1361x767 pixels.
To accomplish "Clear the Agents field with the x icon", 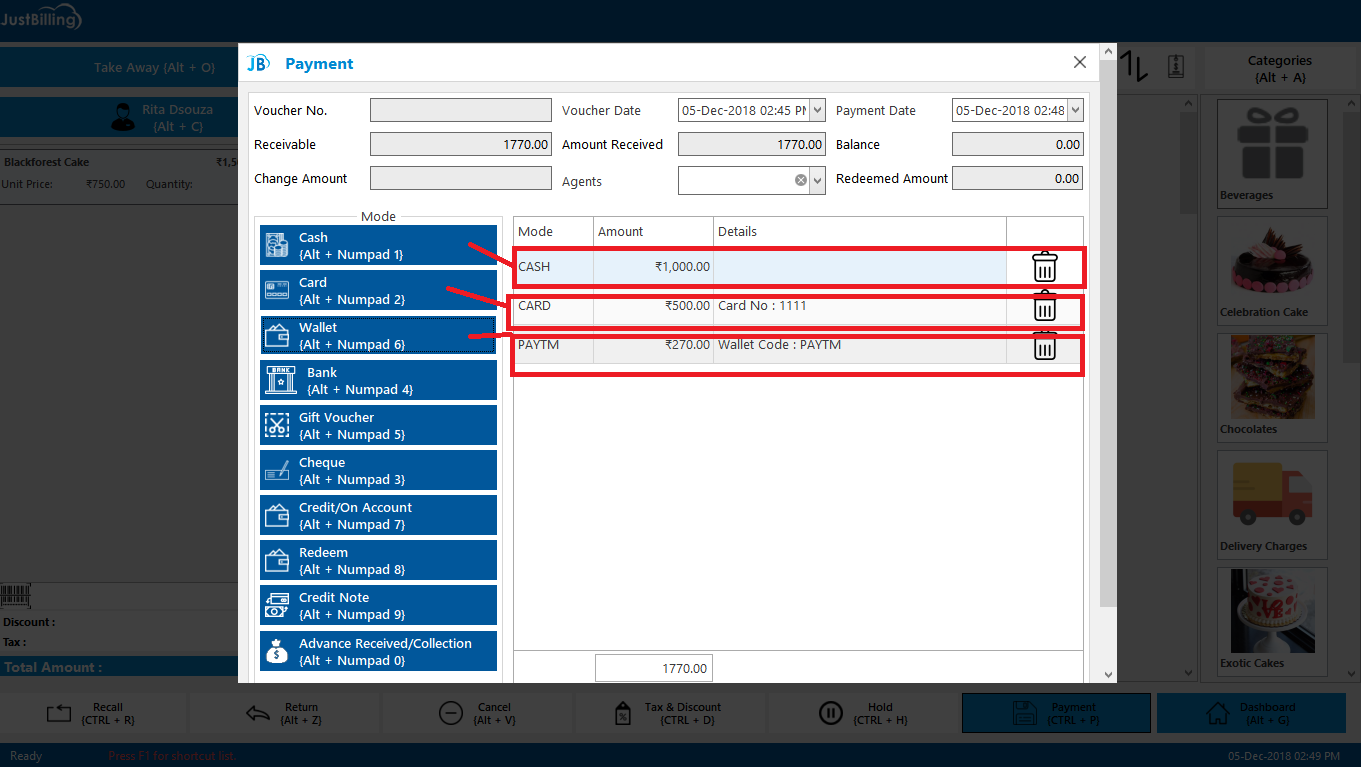I will (801, 180).
